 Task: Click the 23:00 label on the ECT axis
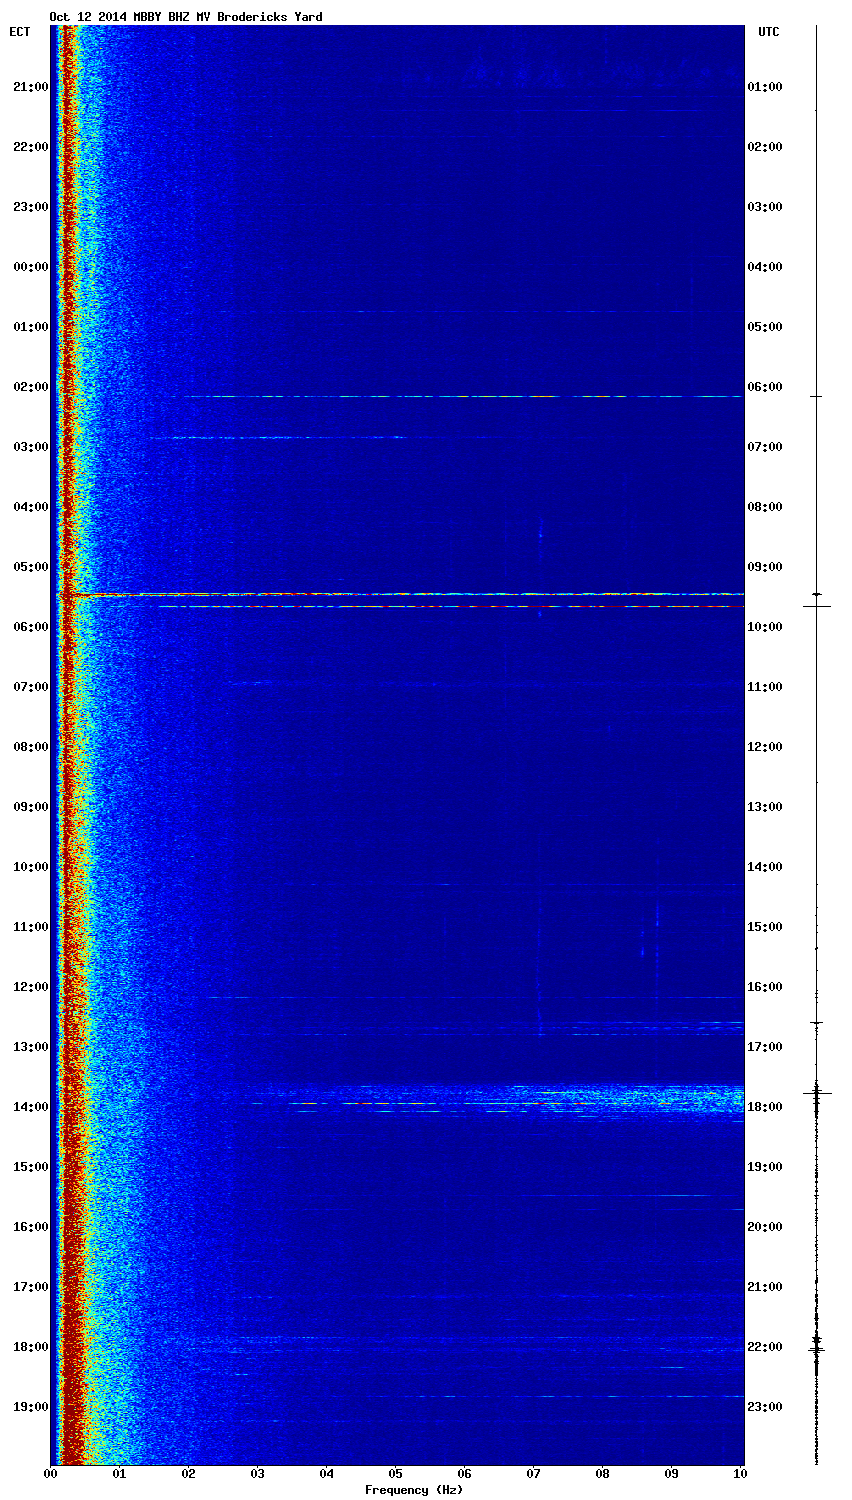pyautogui.click(x=30, y=207)
